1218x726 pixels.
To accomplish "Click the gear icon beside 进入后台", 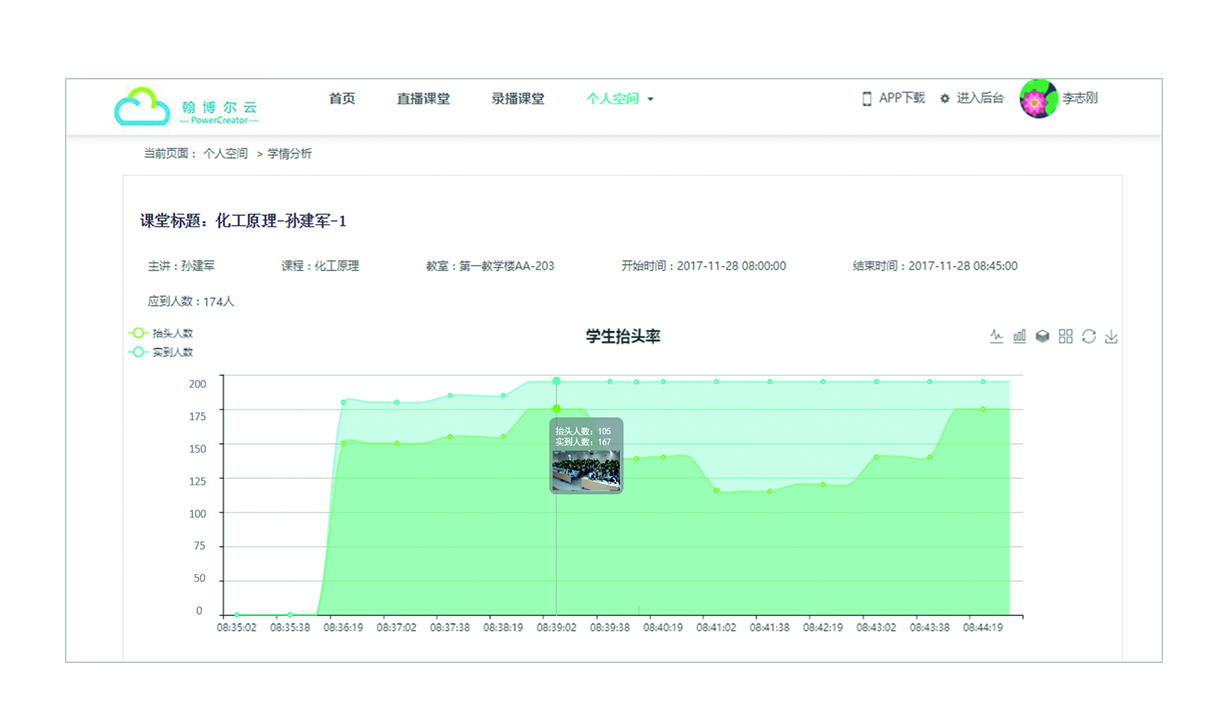I will coord(945,99).
